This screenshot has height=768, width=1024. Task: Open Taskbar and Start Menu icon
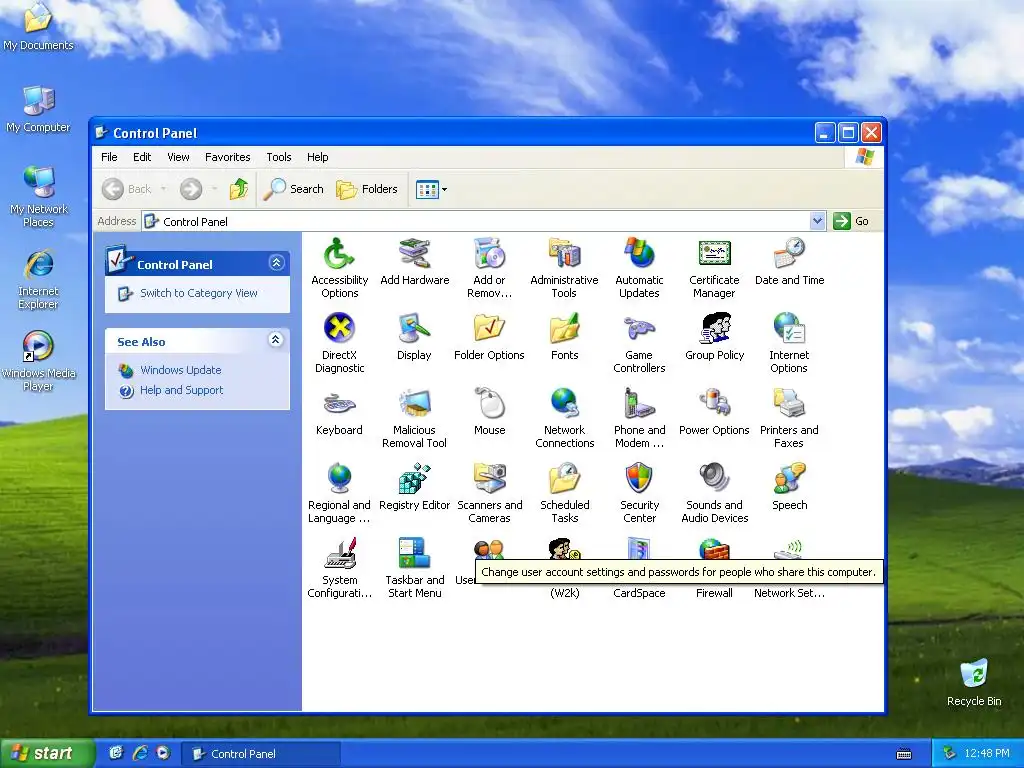pyautogui.click(x=415, y=553)
